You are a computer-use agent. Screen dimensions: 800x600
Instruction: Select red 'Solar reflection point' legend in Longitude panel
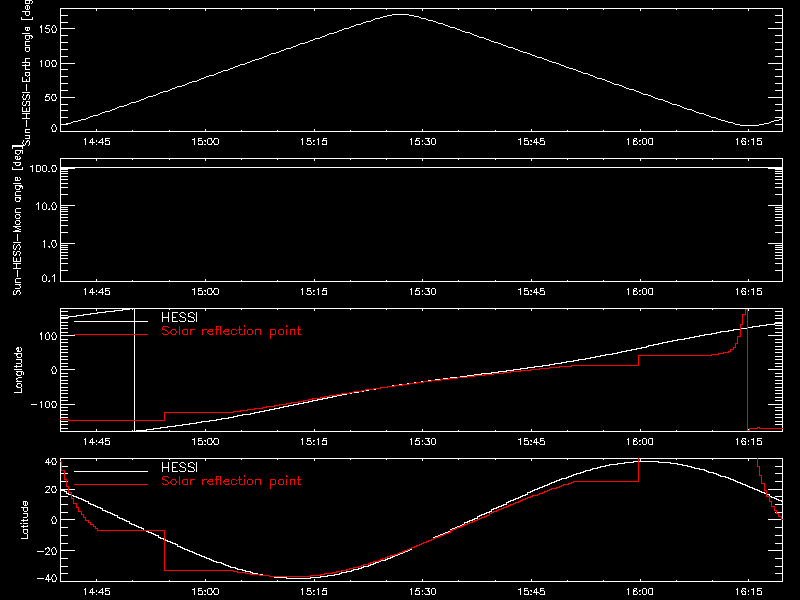pyautogui.click(x=231, y=331)
